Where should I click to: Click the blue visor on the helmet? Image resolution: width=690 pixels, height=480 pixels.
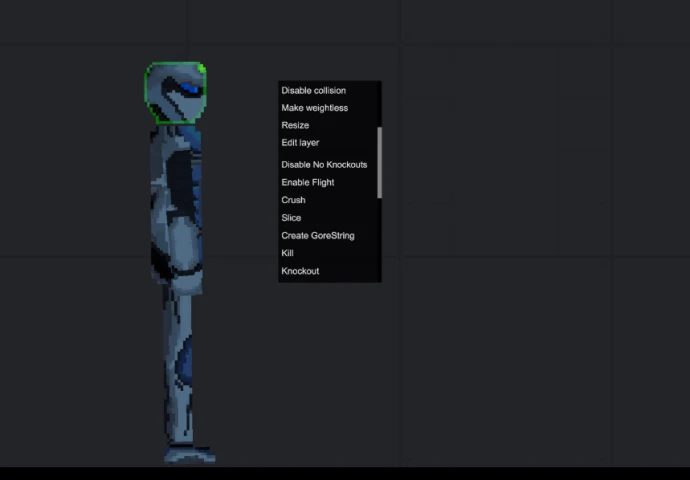187,91
